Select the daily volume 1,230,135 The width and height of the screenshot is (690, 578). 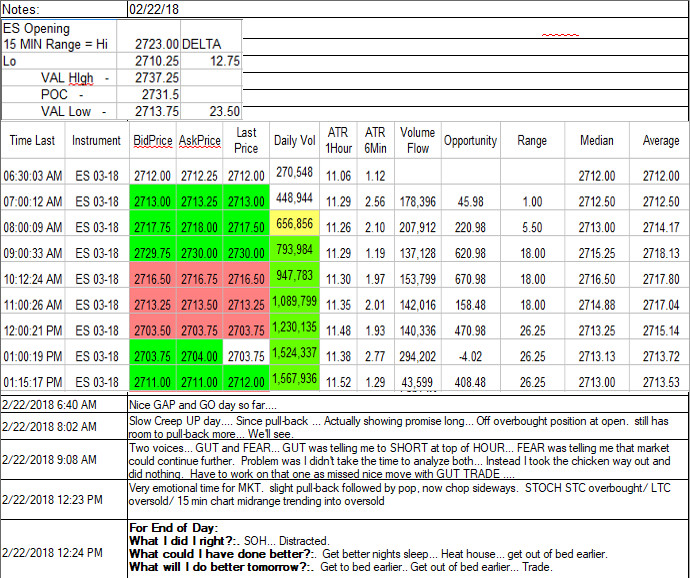point(295,327)
